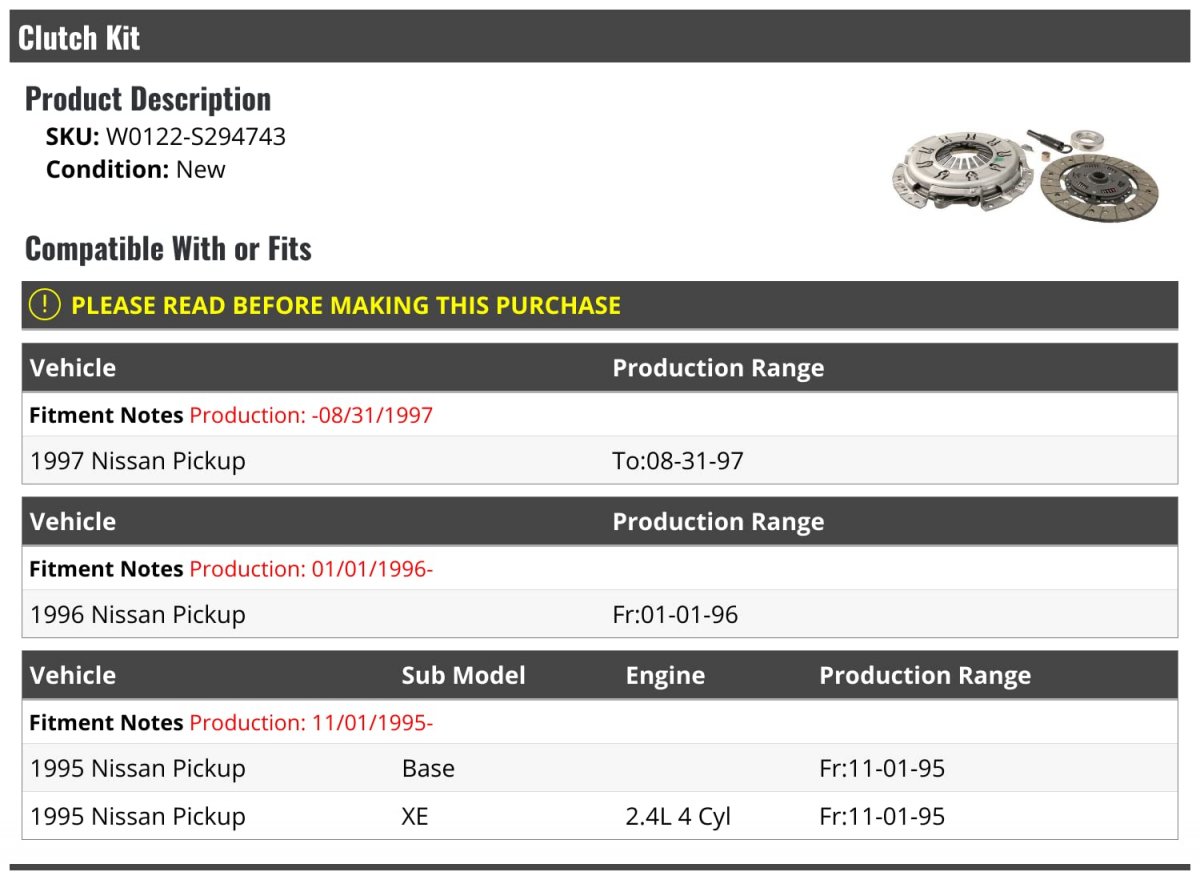The image size is (1200, 880).
Task: Select the 1995 Nissan Pickup Base row
Action: point(600,768)
